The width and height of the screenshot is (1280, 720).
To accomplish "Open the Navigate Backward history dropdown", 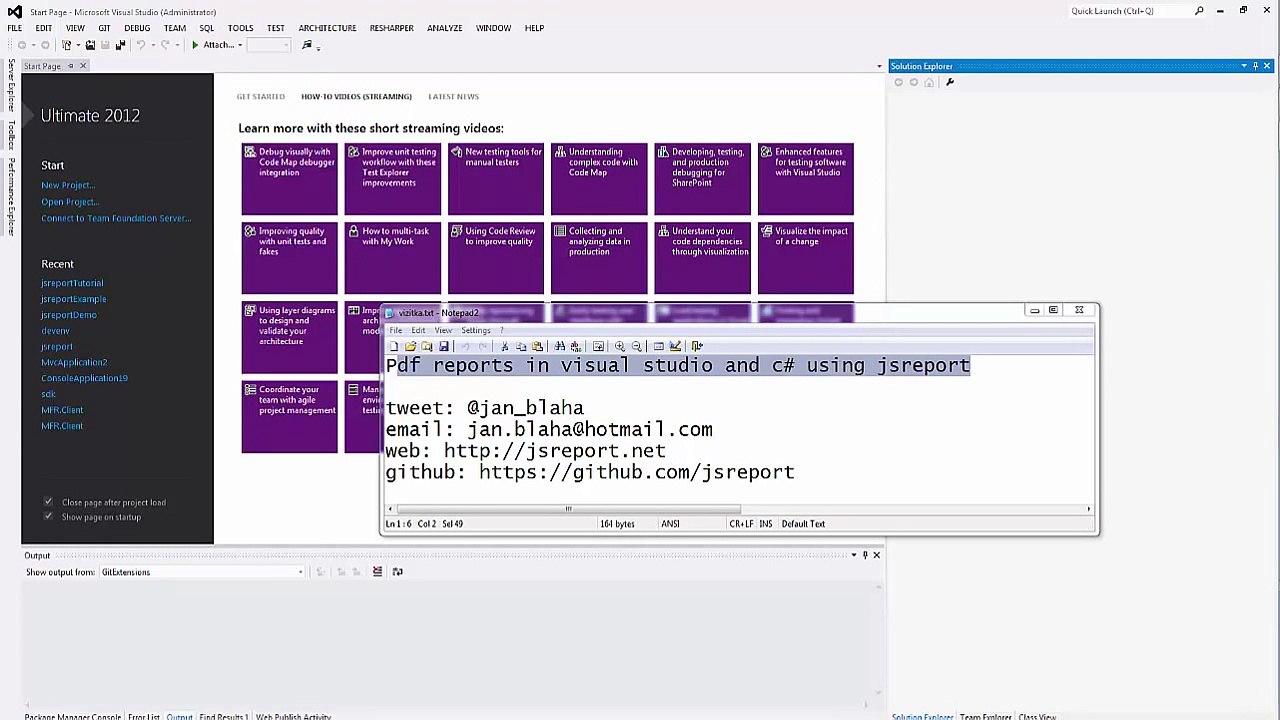I will point(33,45).
